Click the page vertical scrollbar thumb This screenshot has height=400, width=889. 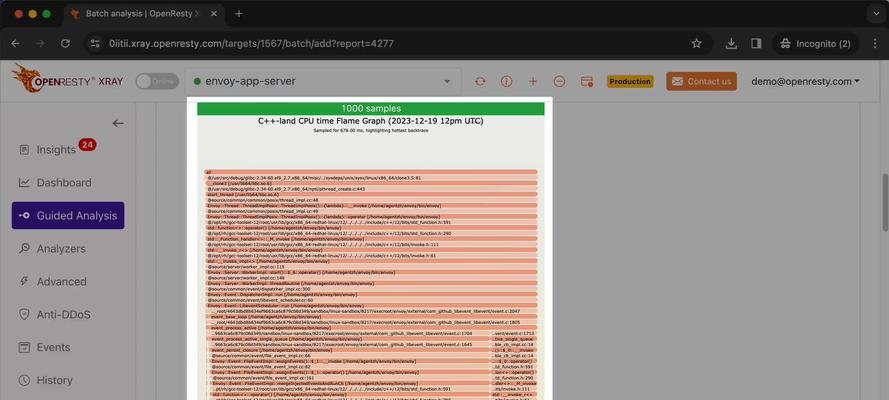[885, 202]
